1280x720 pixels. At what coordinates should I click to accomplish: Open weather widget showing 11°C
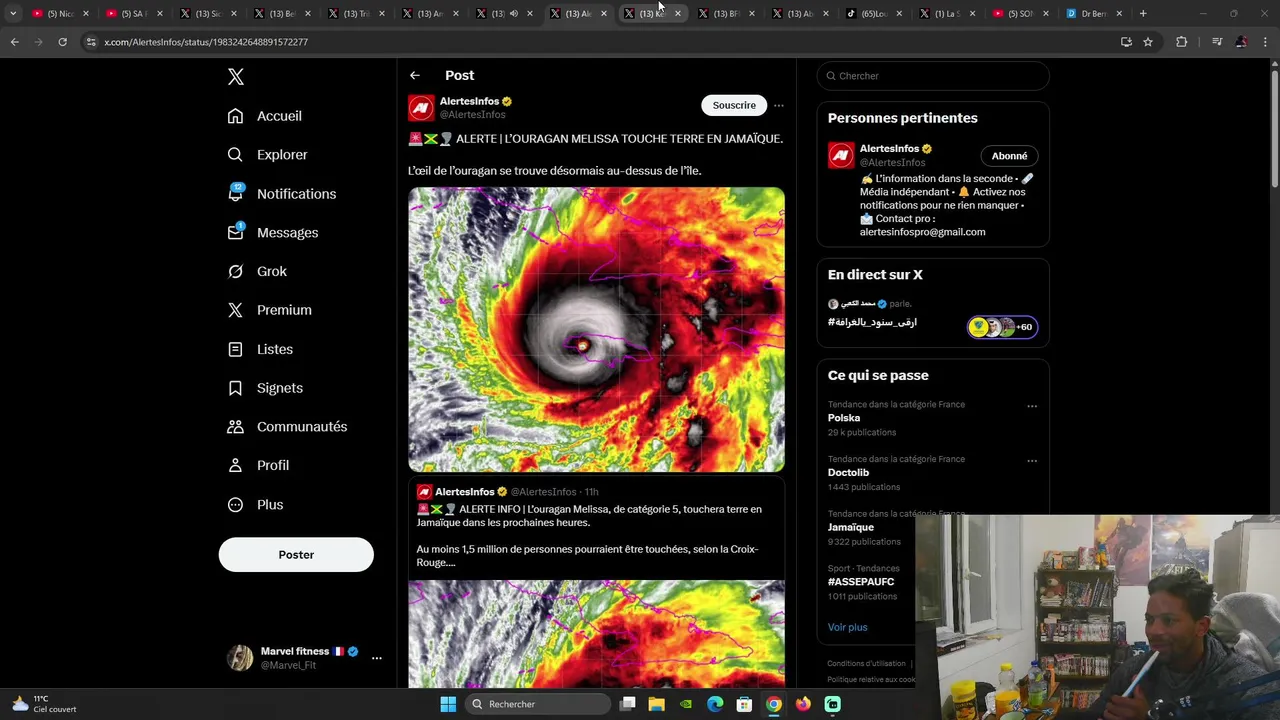(x=45, y=704)
